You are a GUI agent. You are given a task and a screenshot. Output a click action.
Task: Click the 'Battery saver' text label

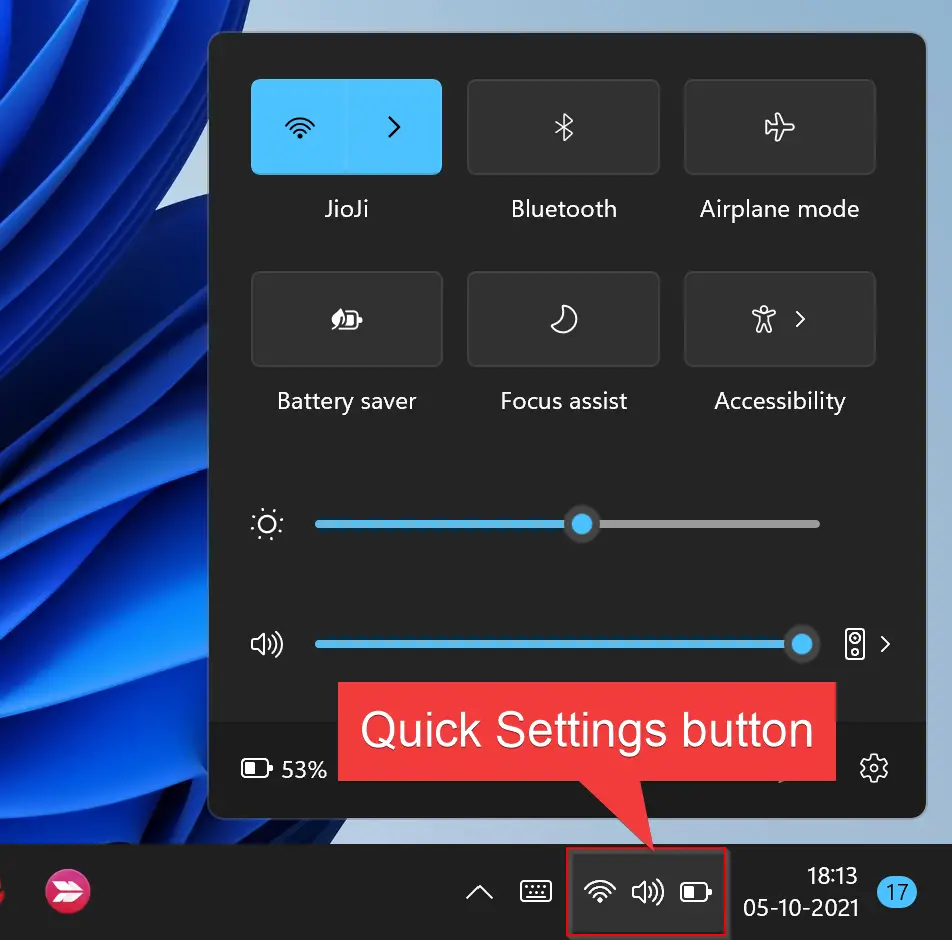click(x=347, y=401)
